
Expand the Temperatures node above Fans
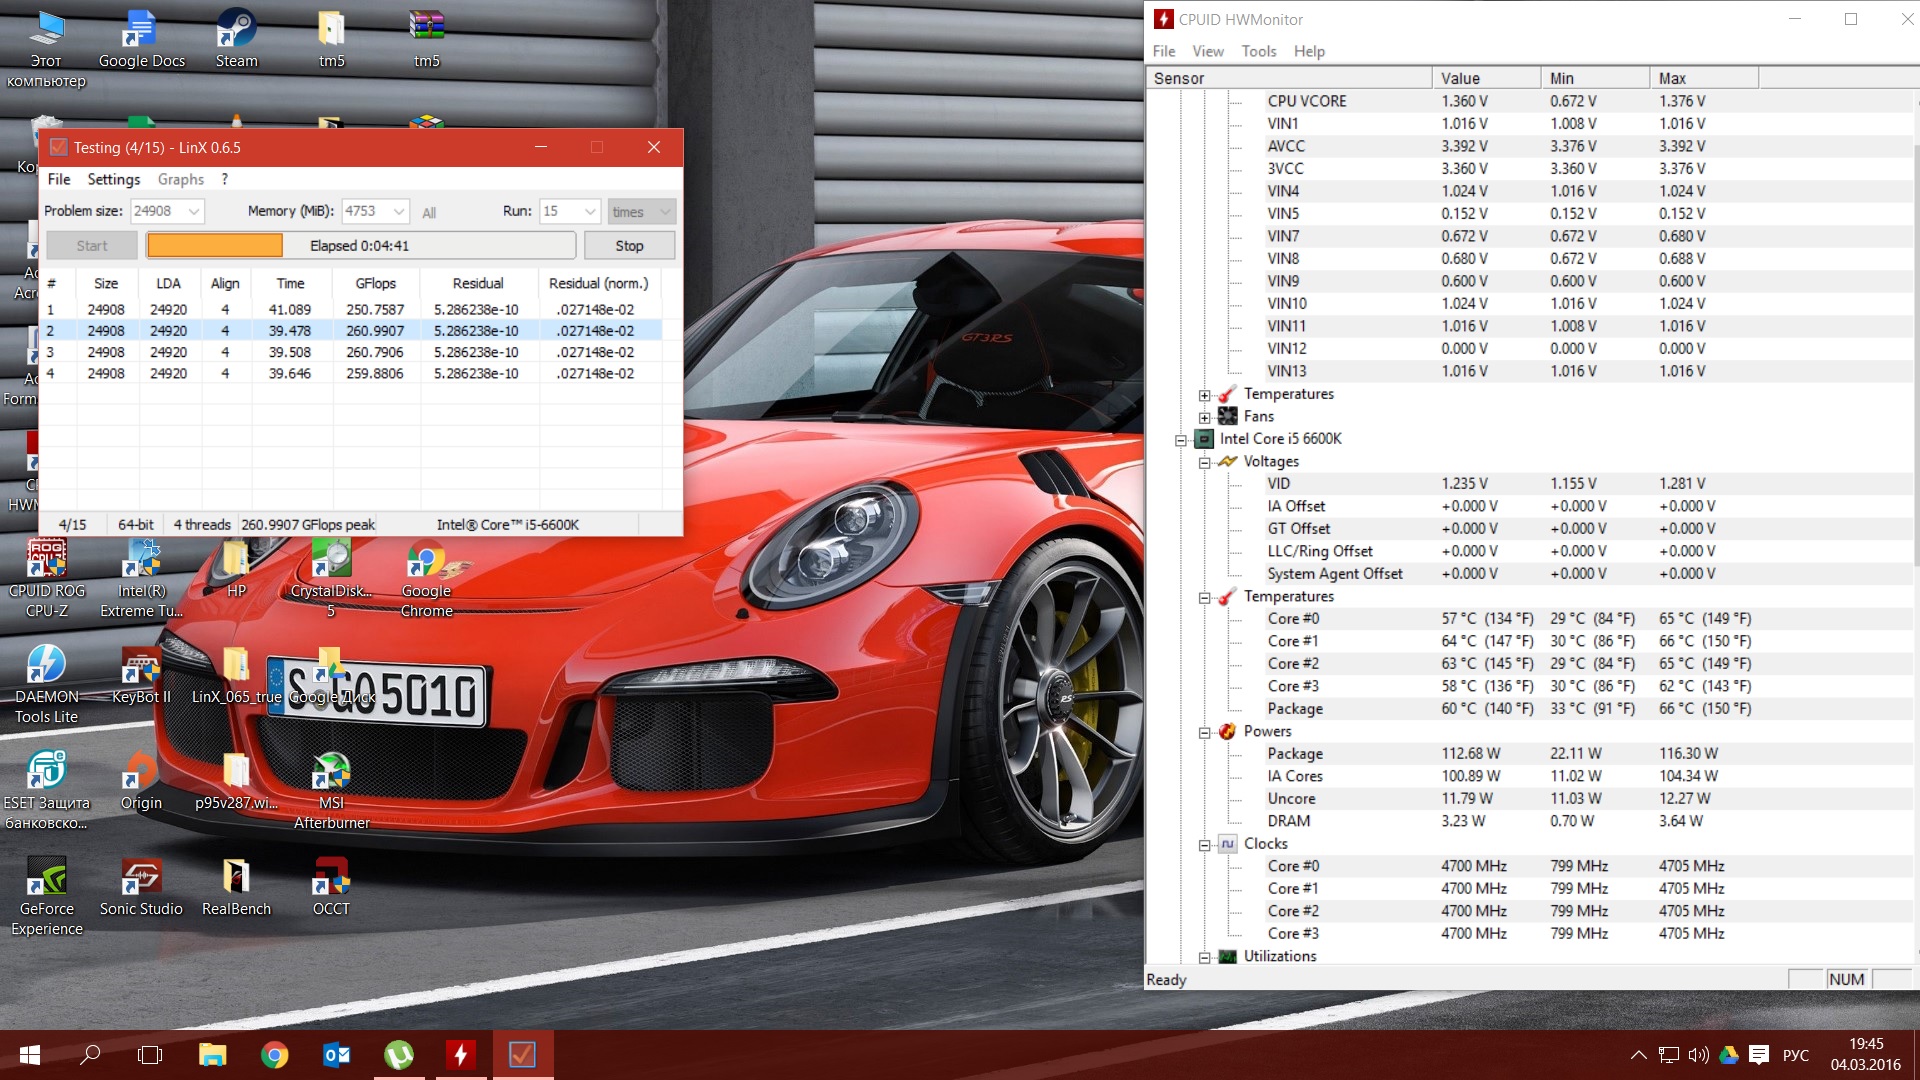pos(1205,395)
